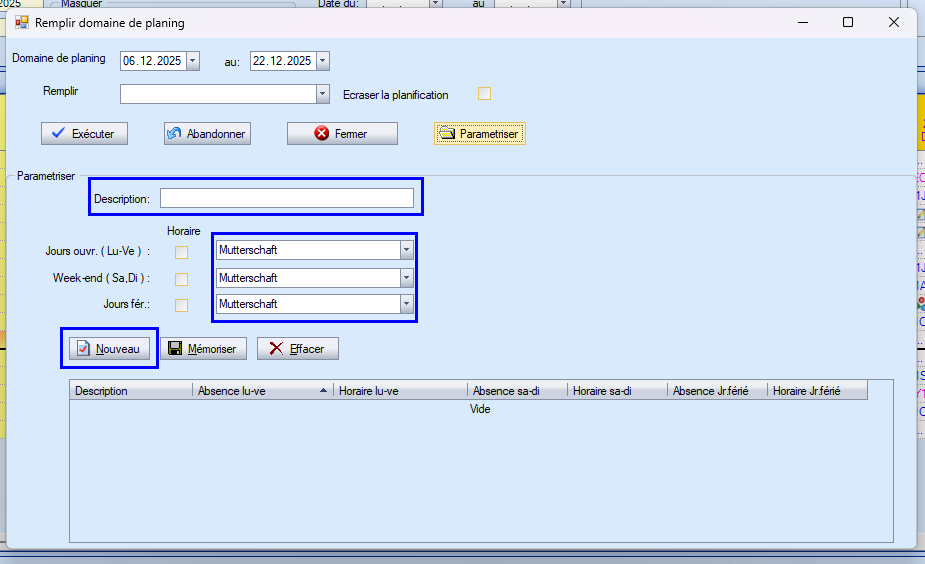This screenshot has width=925, height=564.
Task: Sort by the Description column header
Action: coord(131,391)
